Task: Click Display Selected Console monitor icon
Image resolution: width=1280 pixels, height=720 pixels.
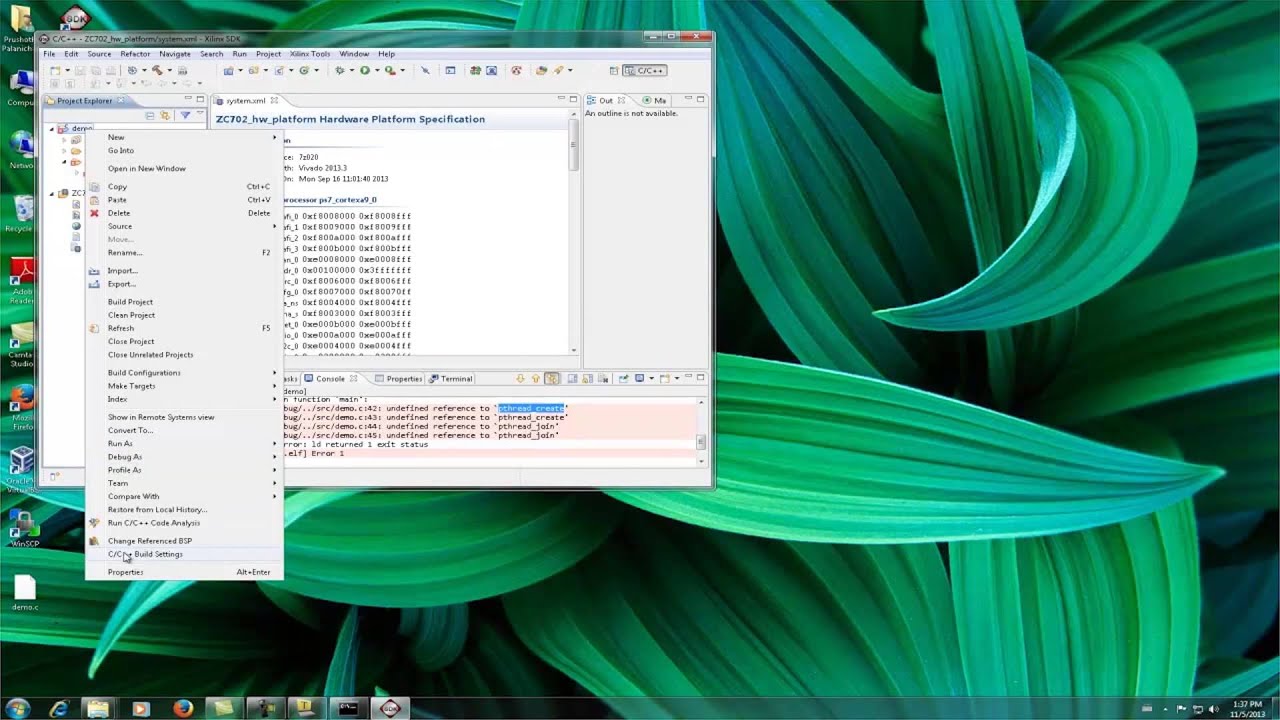Action: 639,379
